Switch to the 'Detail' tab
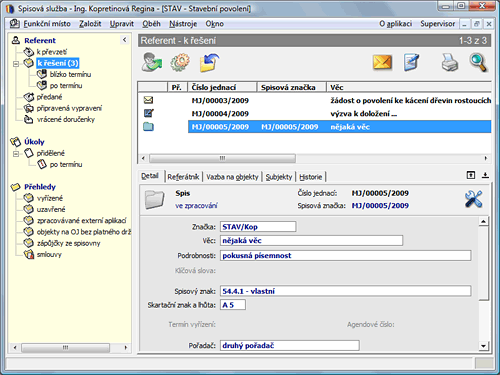Screen dimensions: 500x375 pyautogui.click(x=150, y=176)
